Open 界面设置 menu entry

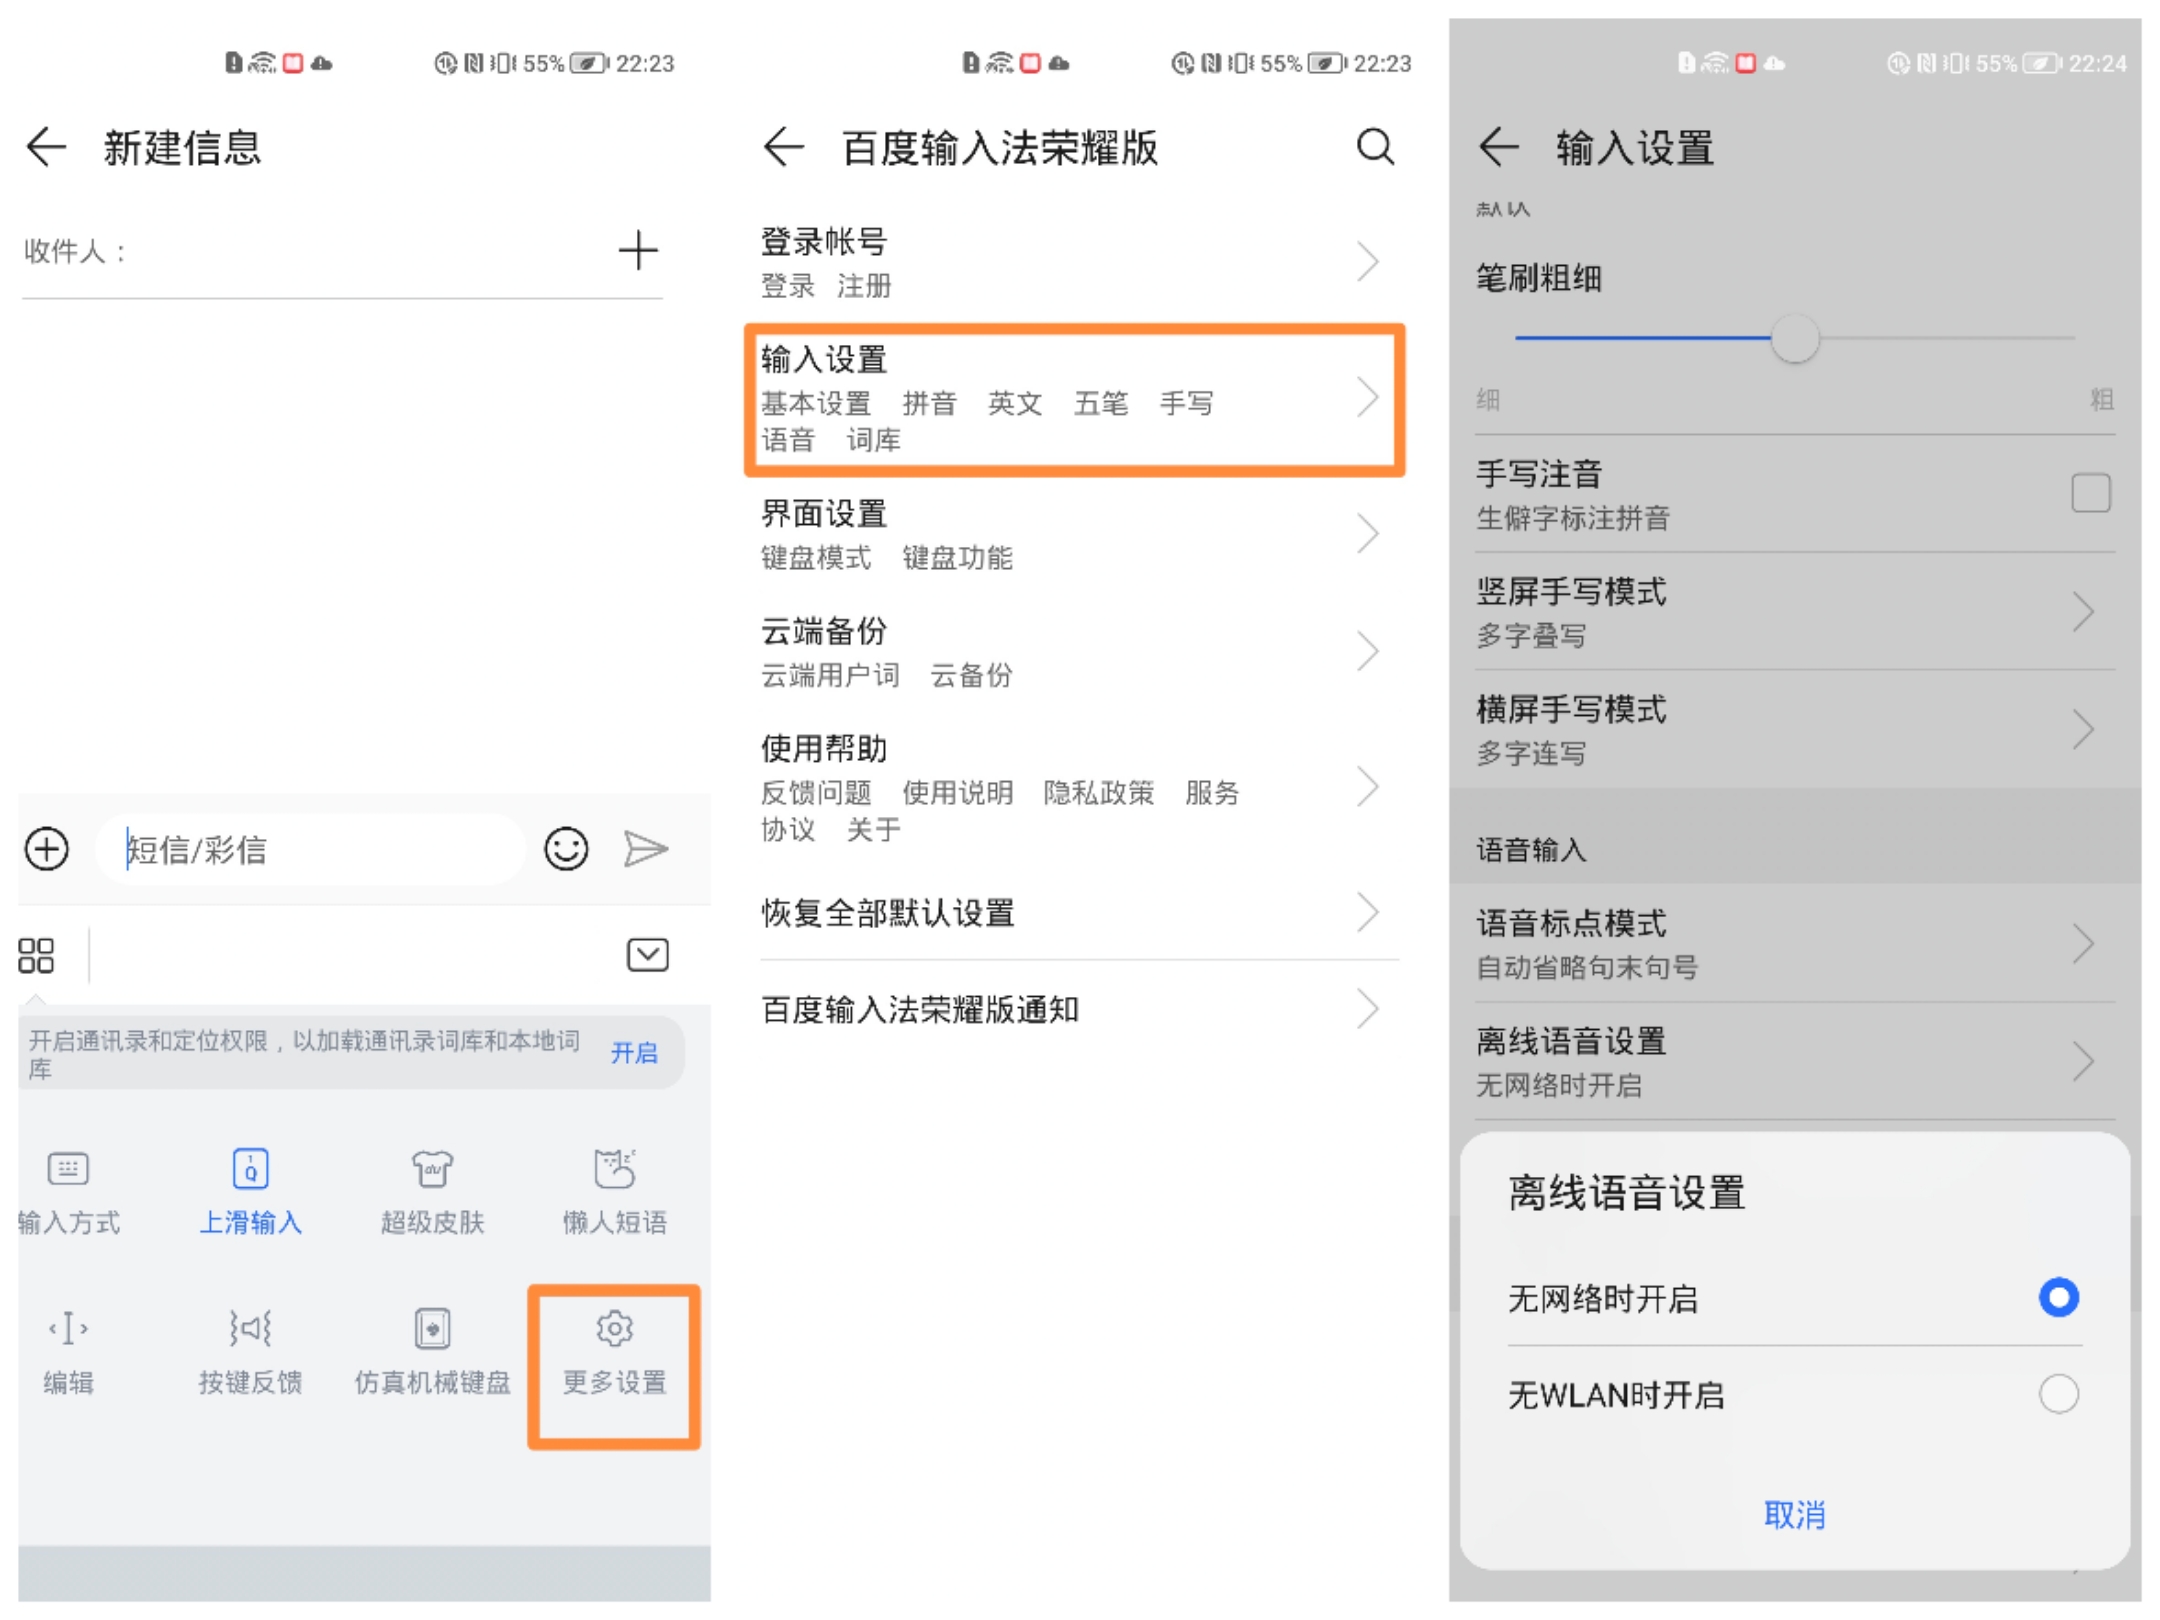(1075, 534)
